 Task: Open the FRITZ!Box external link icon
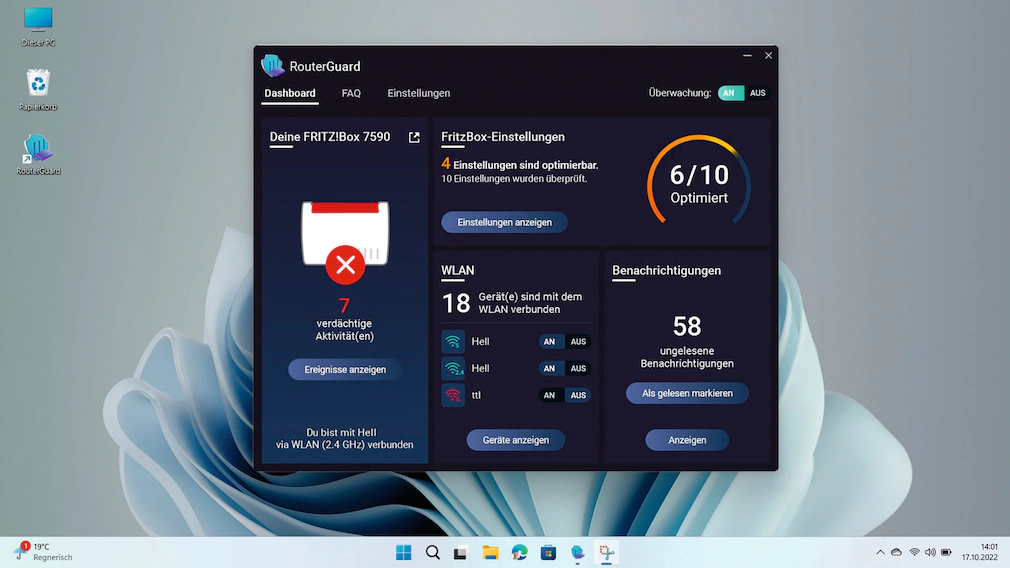pos(414,137)
